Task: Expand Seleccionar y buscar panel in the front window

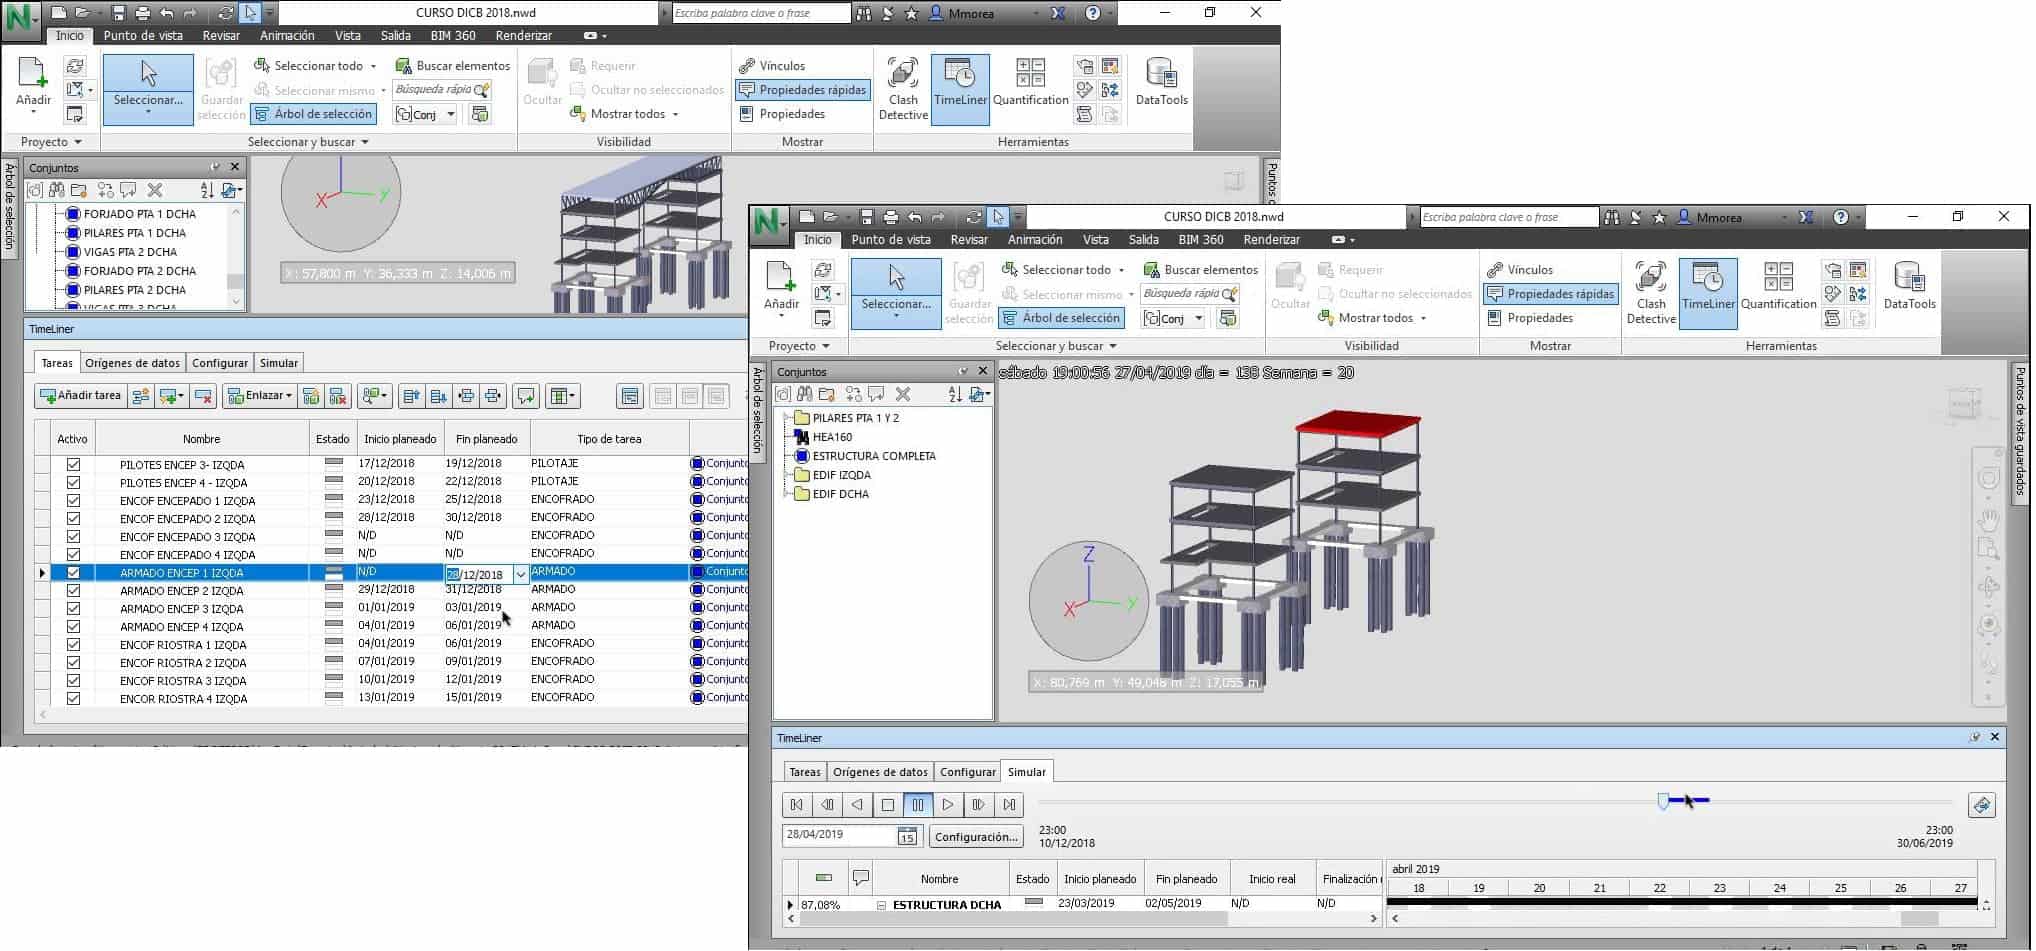Action: (x=1056, y=346)
